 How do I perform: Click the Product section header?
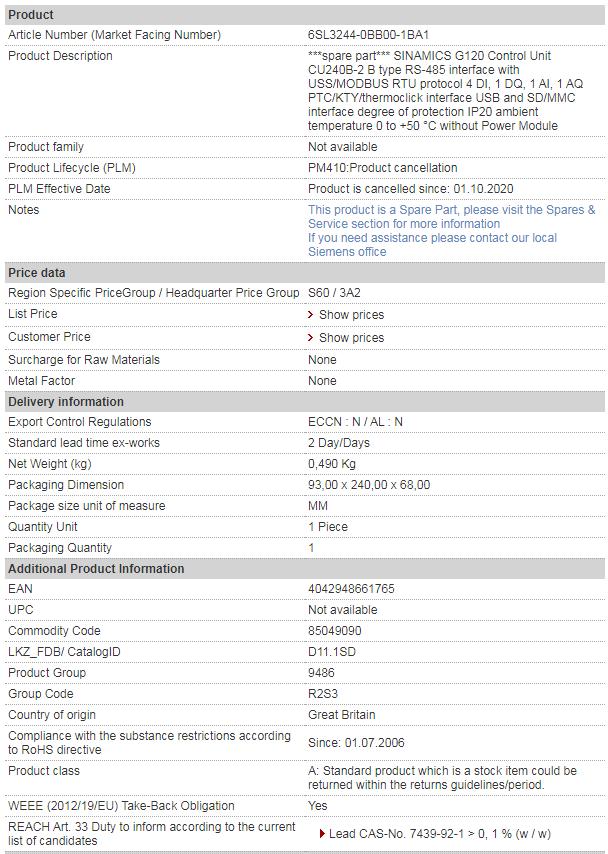pyautogui.click(x=31, y=15)
